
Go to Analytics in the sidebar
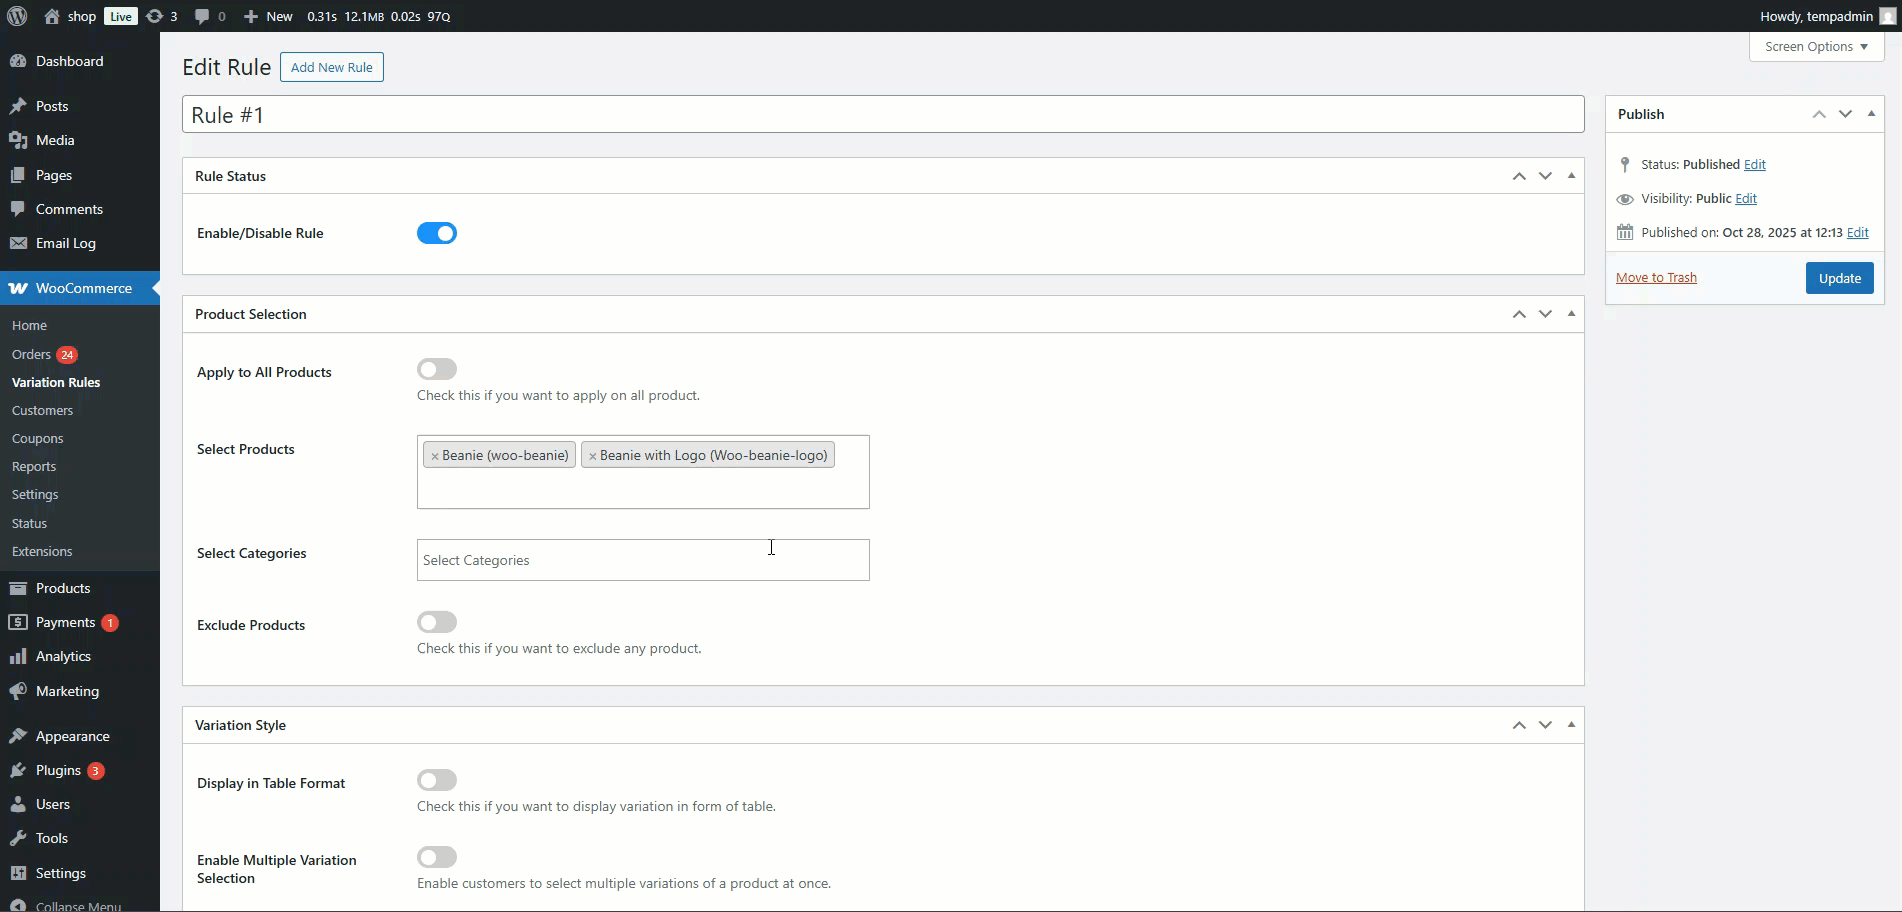[63, 656]
